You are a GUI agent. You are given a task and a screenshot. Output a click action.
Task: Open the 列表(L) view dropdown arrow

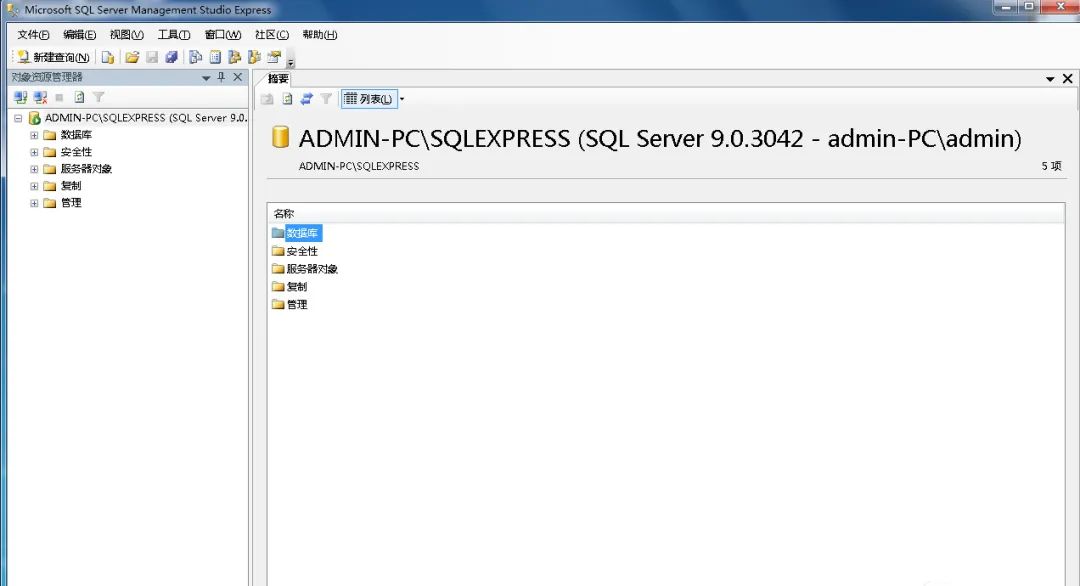point(402,99)
